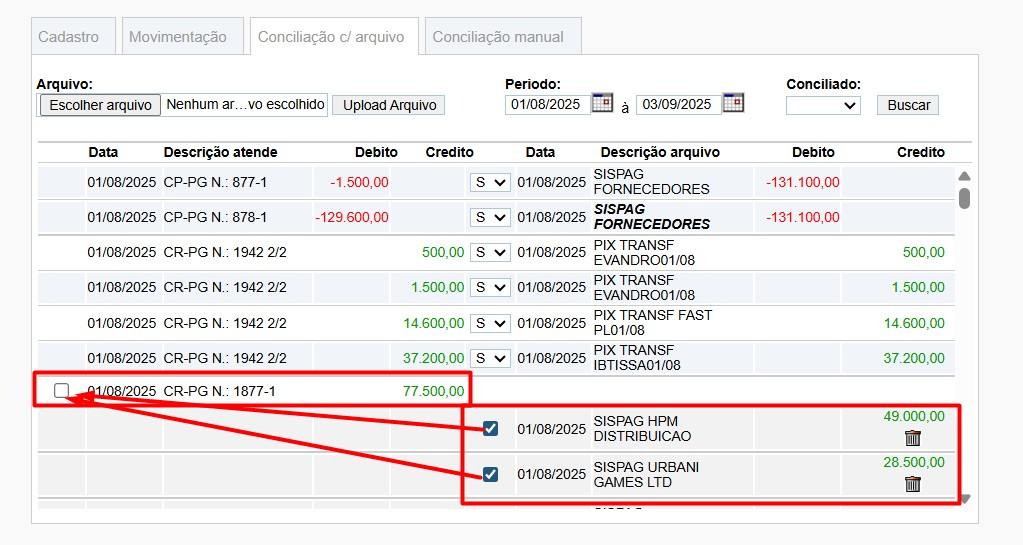Delete SISPAG HPM DISTRIBUICAO entry with trash icon
Image resolution: width=1023 pixels, height=545 pixels.
click(x=913, y=438)
